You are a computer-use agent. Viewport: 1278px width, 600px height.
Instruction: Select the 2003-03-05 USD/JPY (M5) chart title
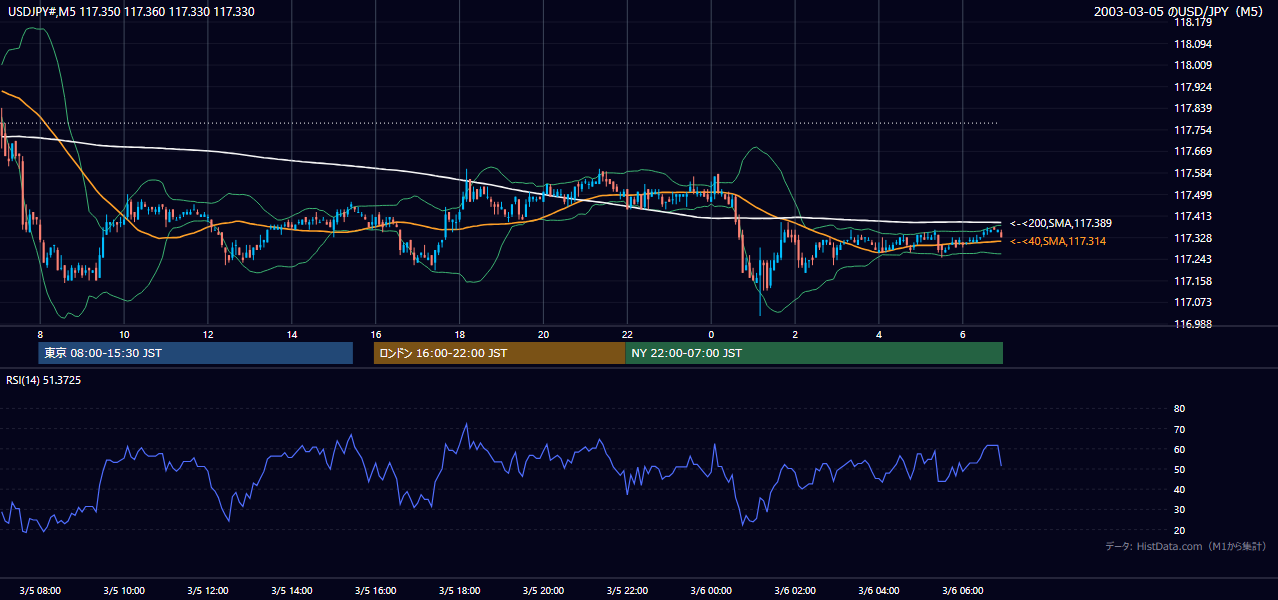[x=1179, y=11]
